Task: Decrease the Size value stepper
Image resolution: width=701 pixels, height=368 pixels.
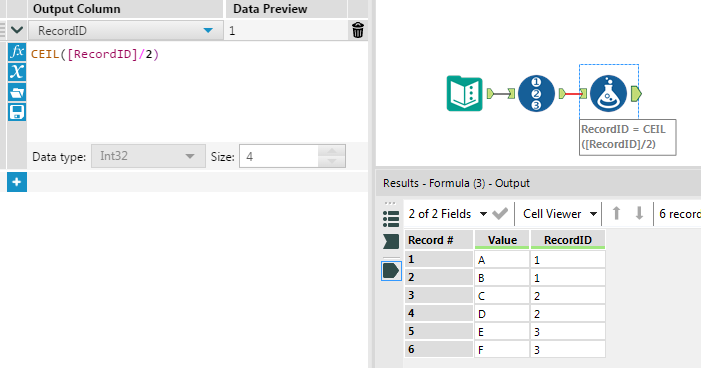Action: pos(332,162)
